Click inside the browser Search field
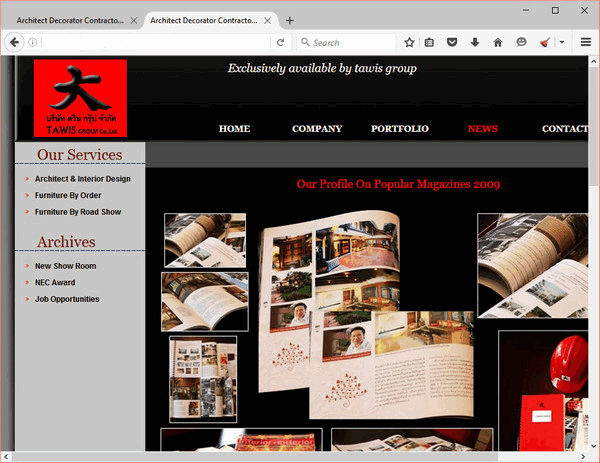Image resolution: width=600 pixels, height=463 pixels. 350,42
